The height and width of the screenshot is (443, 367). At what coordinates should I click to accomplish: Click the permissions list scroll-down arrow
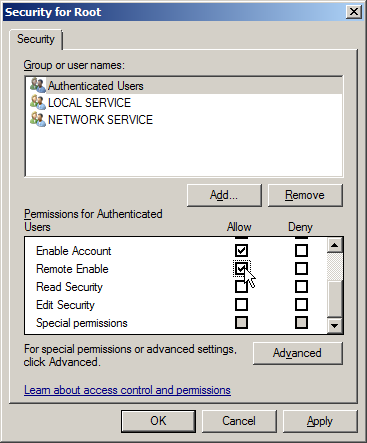coord(335,326)
